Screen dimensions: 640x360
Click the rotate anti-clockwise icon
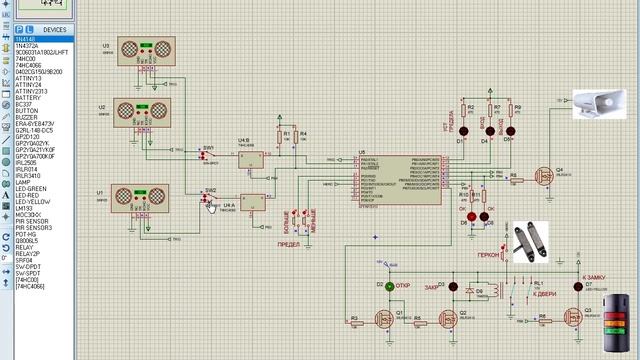click(x=6, y=248)
